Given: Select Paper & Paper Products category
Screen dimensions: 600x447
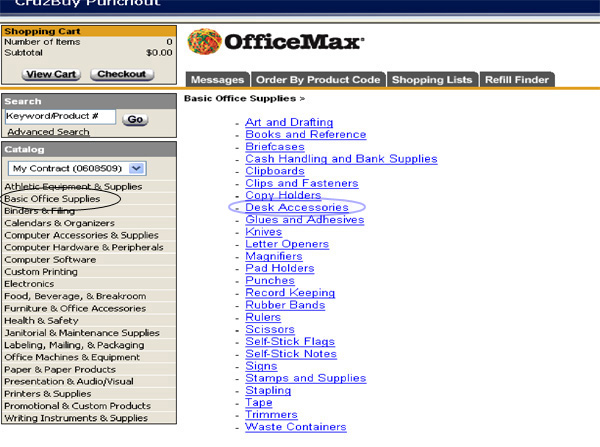Looking at the screenshot, I should tap(60, 370).
